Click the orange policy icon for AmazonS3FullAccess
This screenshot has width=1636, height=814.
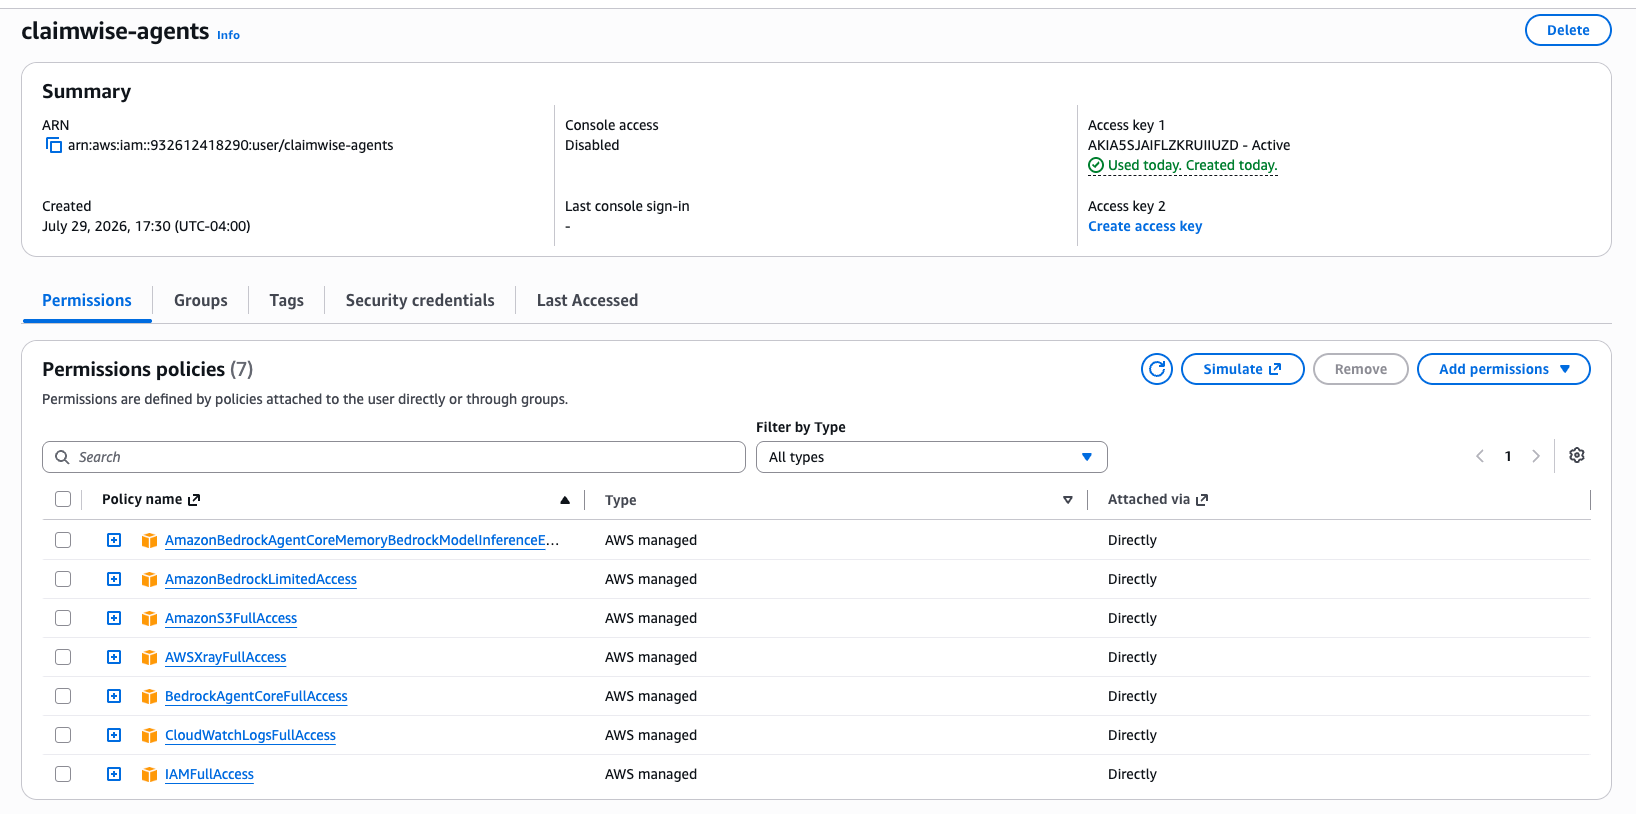tap(149, 618)
